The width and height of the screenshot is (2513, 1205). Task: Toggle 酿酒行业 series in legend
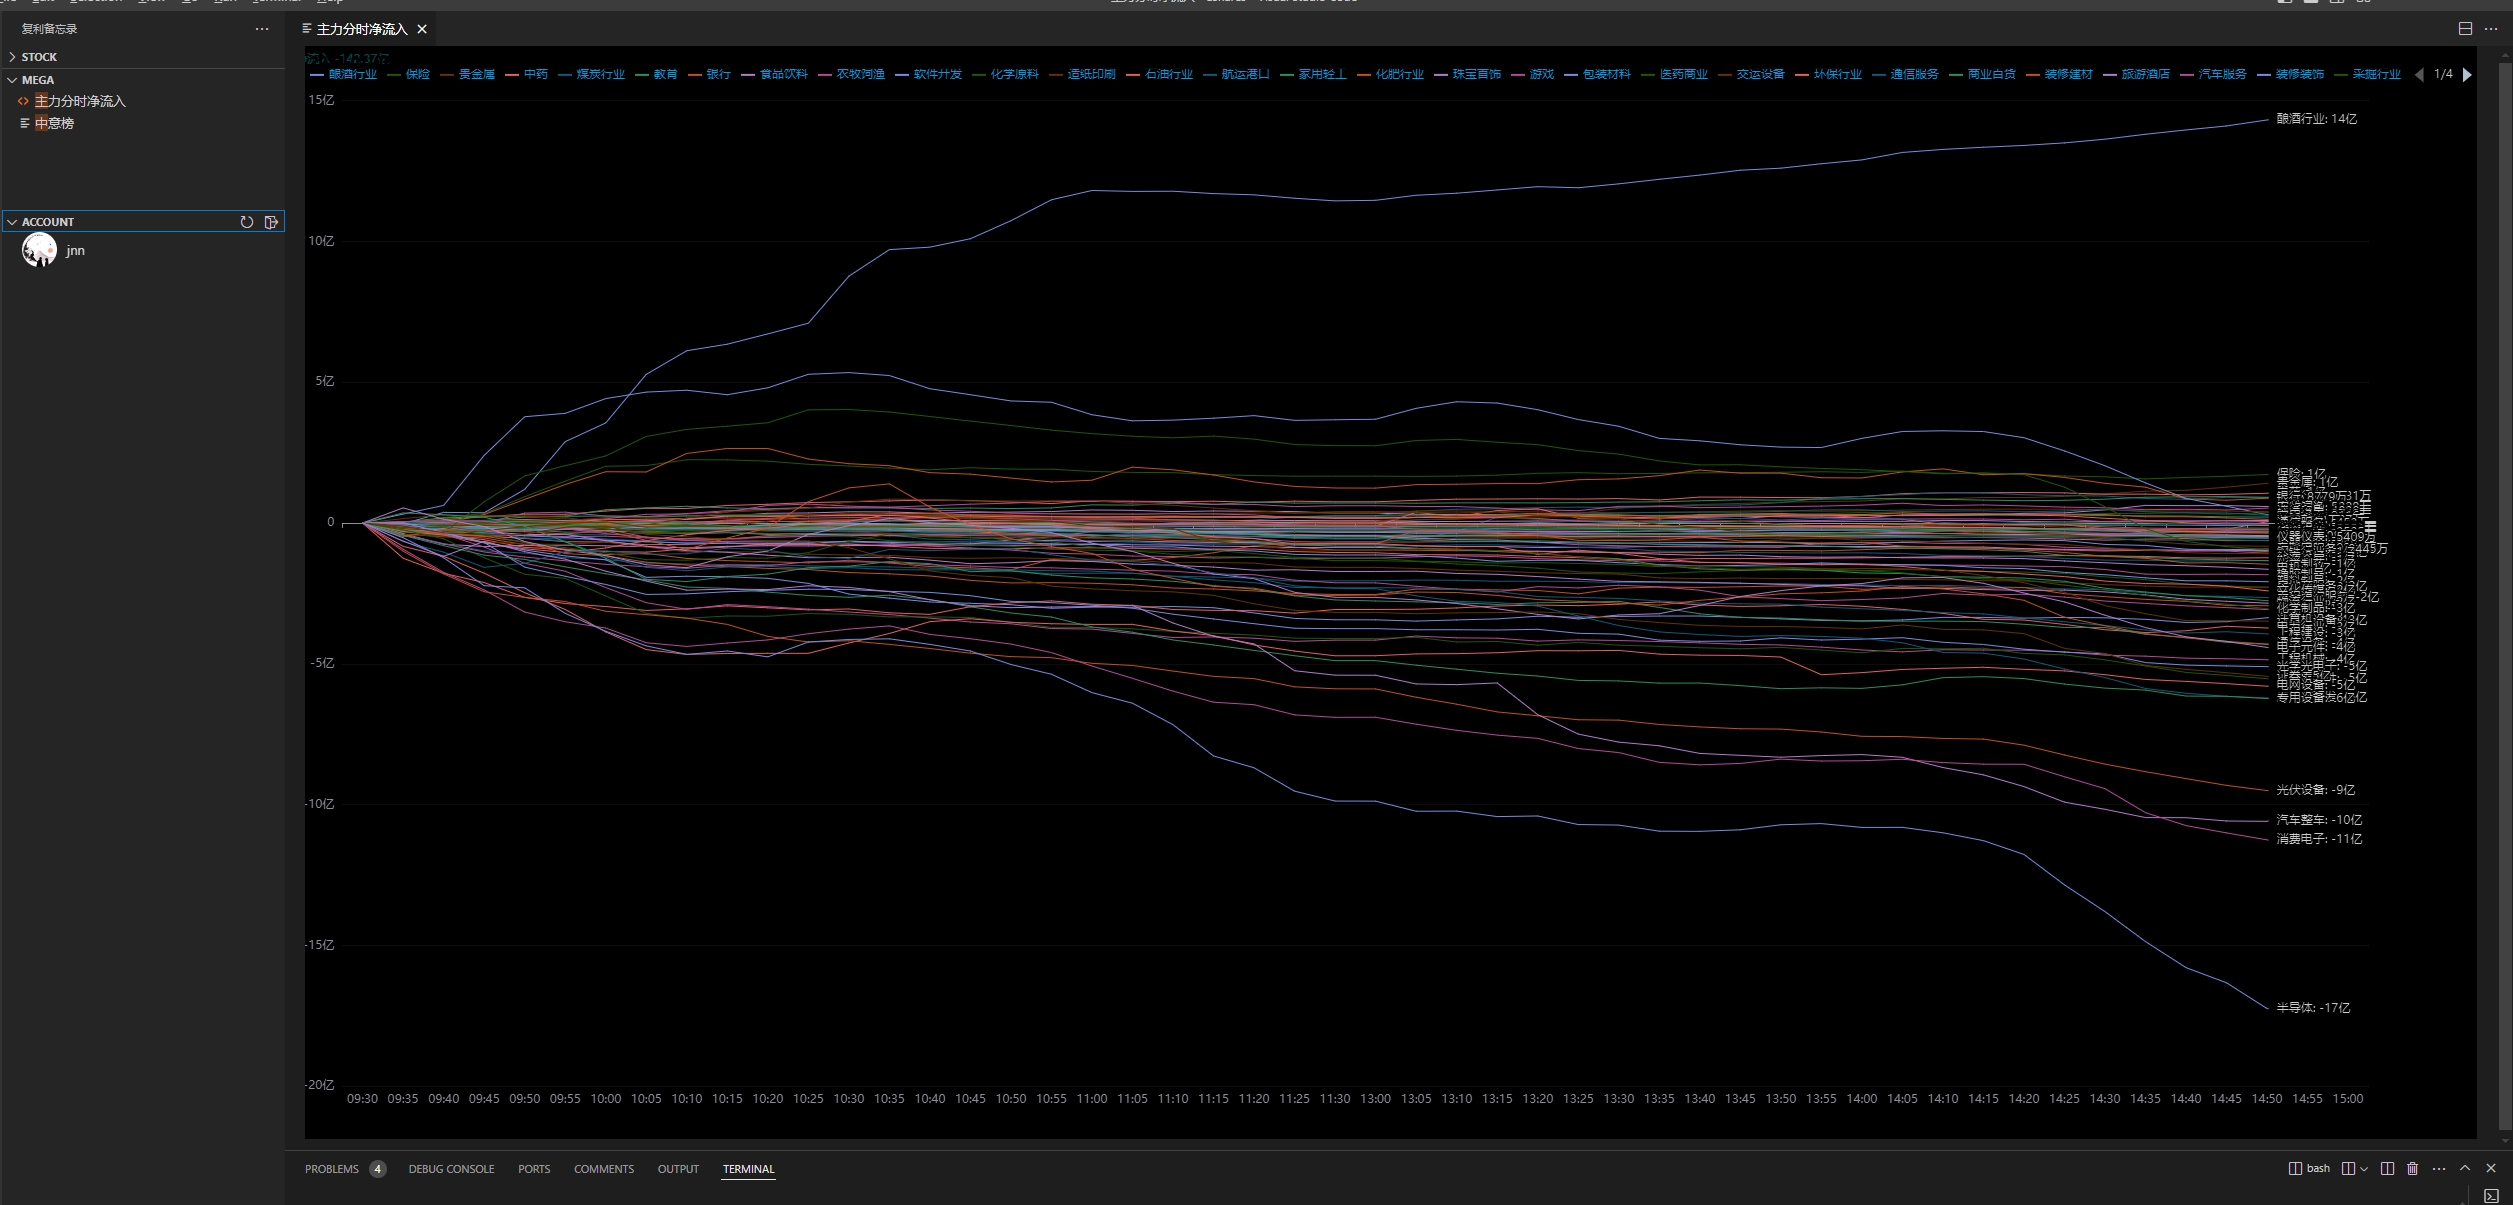point(343,75)
